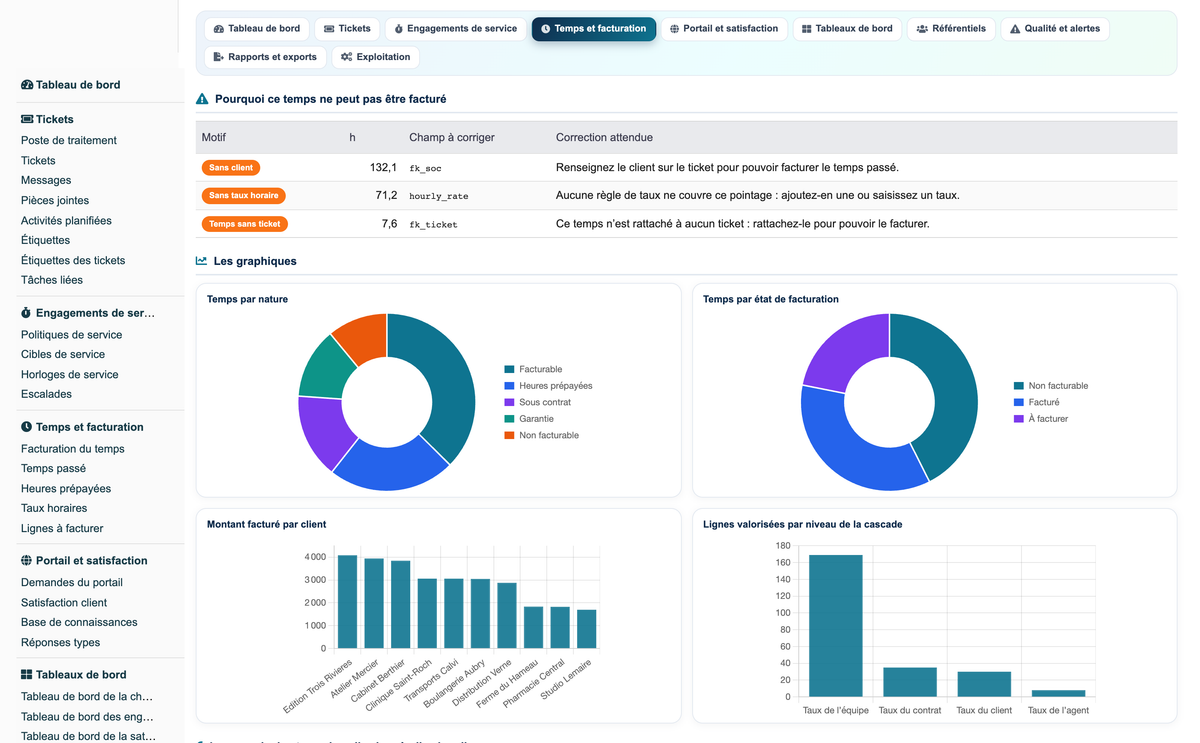
Task: Click the Taux de l'équipe bar
Action: coord(835,626)
